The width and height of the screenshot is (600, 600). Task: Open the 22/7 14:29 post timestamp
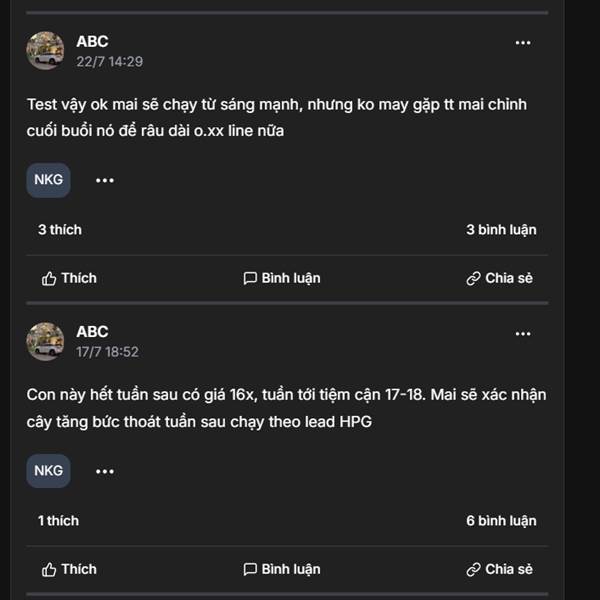pyautogui.click(x=109, y=61)
